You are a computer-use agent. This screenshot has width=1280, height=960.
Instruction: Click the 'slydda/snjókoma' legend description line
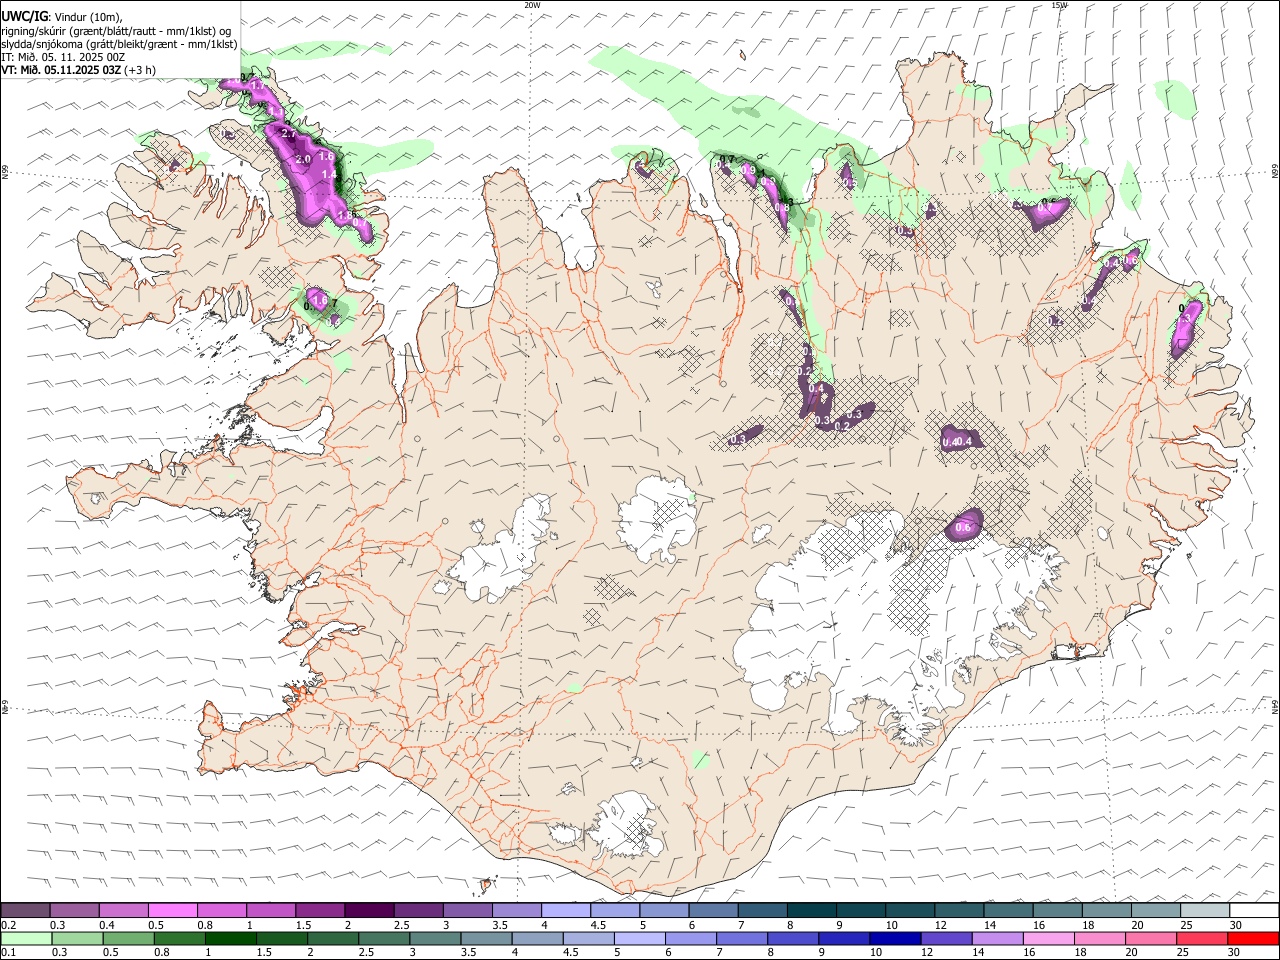pyautogui.click(x=119, y=44)
